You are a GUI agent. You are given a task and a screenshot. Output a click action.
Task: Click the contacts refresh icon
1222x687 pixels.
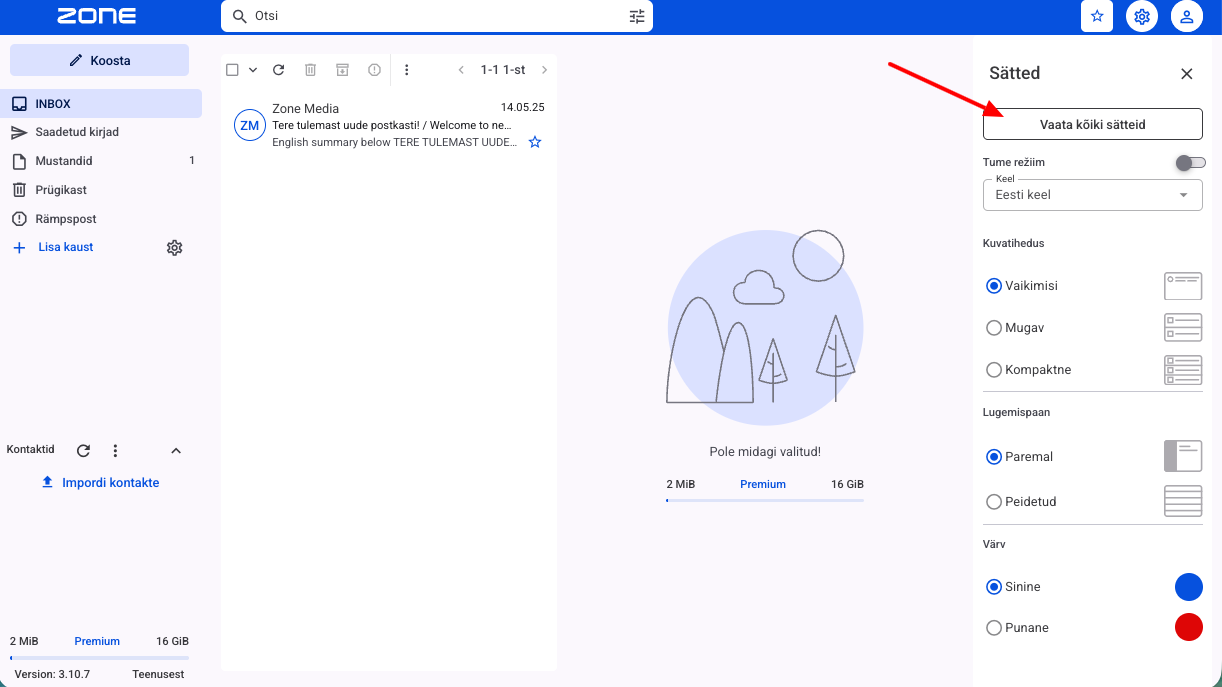[84, 451]
